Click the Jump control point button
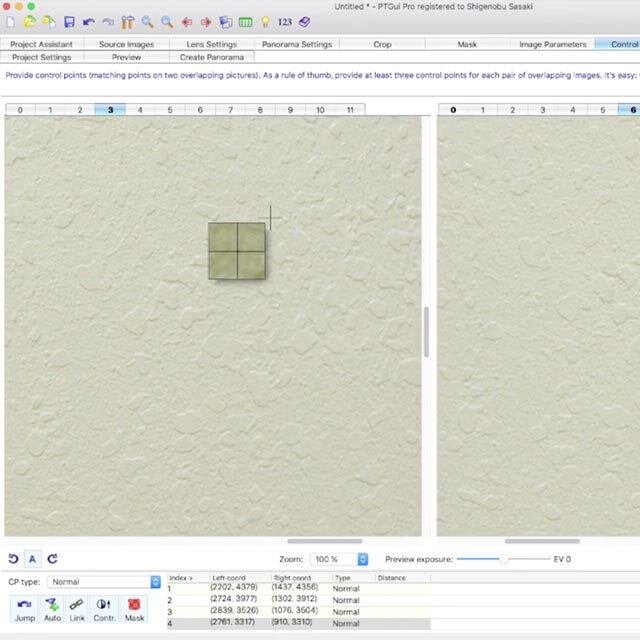This screenshot has width=640, height=640. coord(25,609)
